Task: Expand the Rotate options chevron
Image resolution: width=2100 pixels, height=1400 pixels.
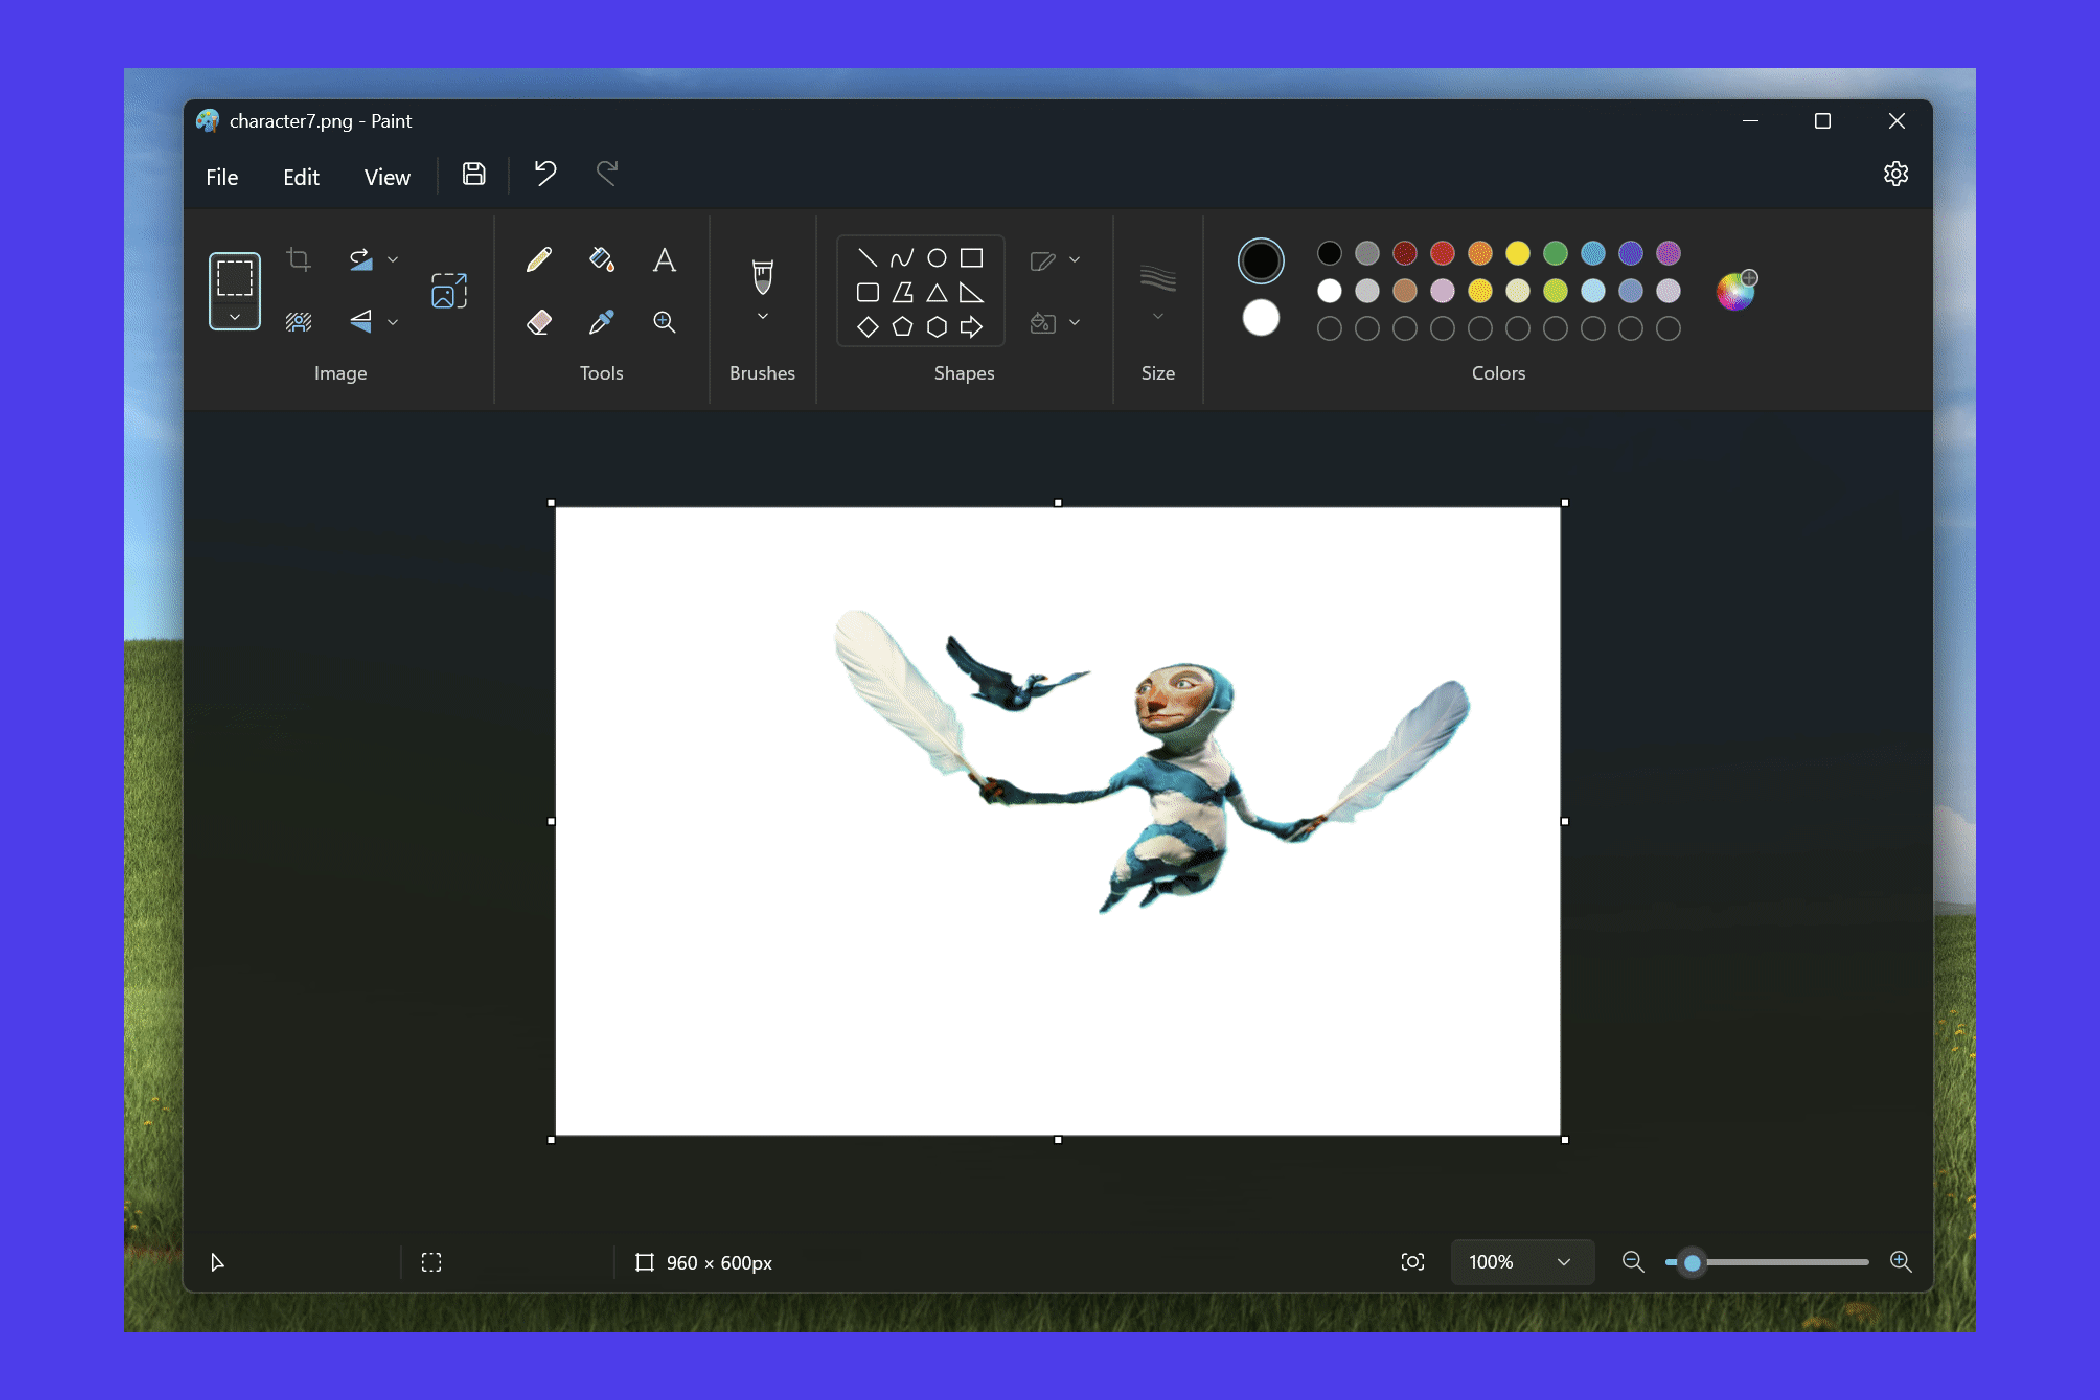Action: tap(393, 260)
